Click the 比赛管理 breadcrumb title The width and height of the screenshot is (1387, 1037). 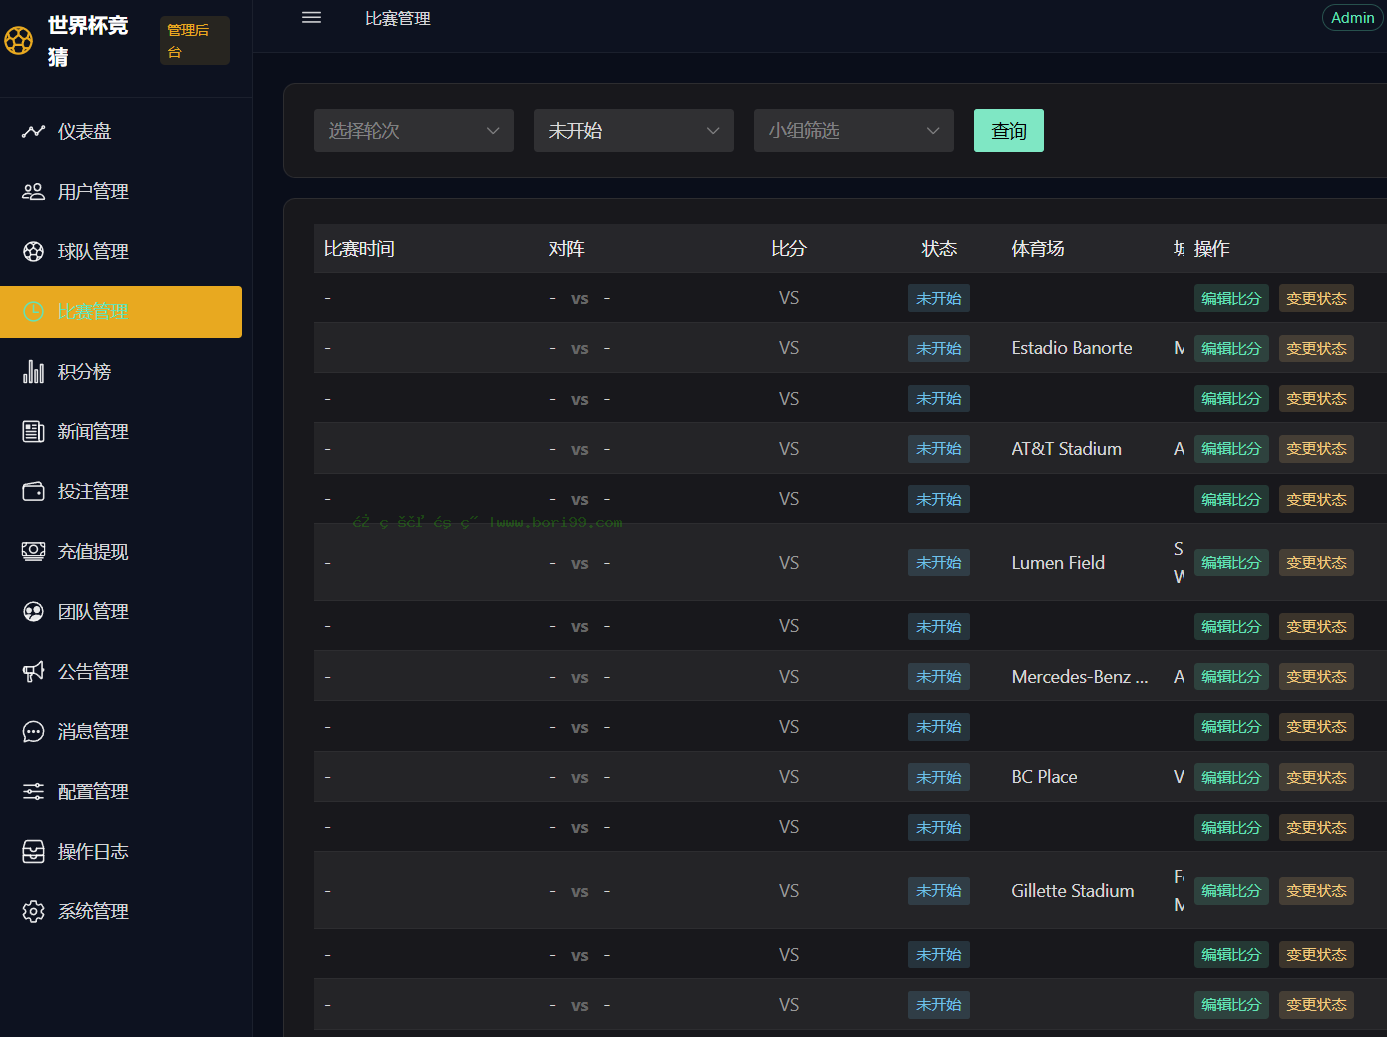398,18
